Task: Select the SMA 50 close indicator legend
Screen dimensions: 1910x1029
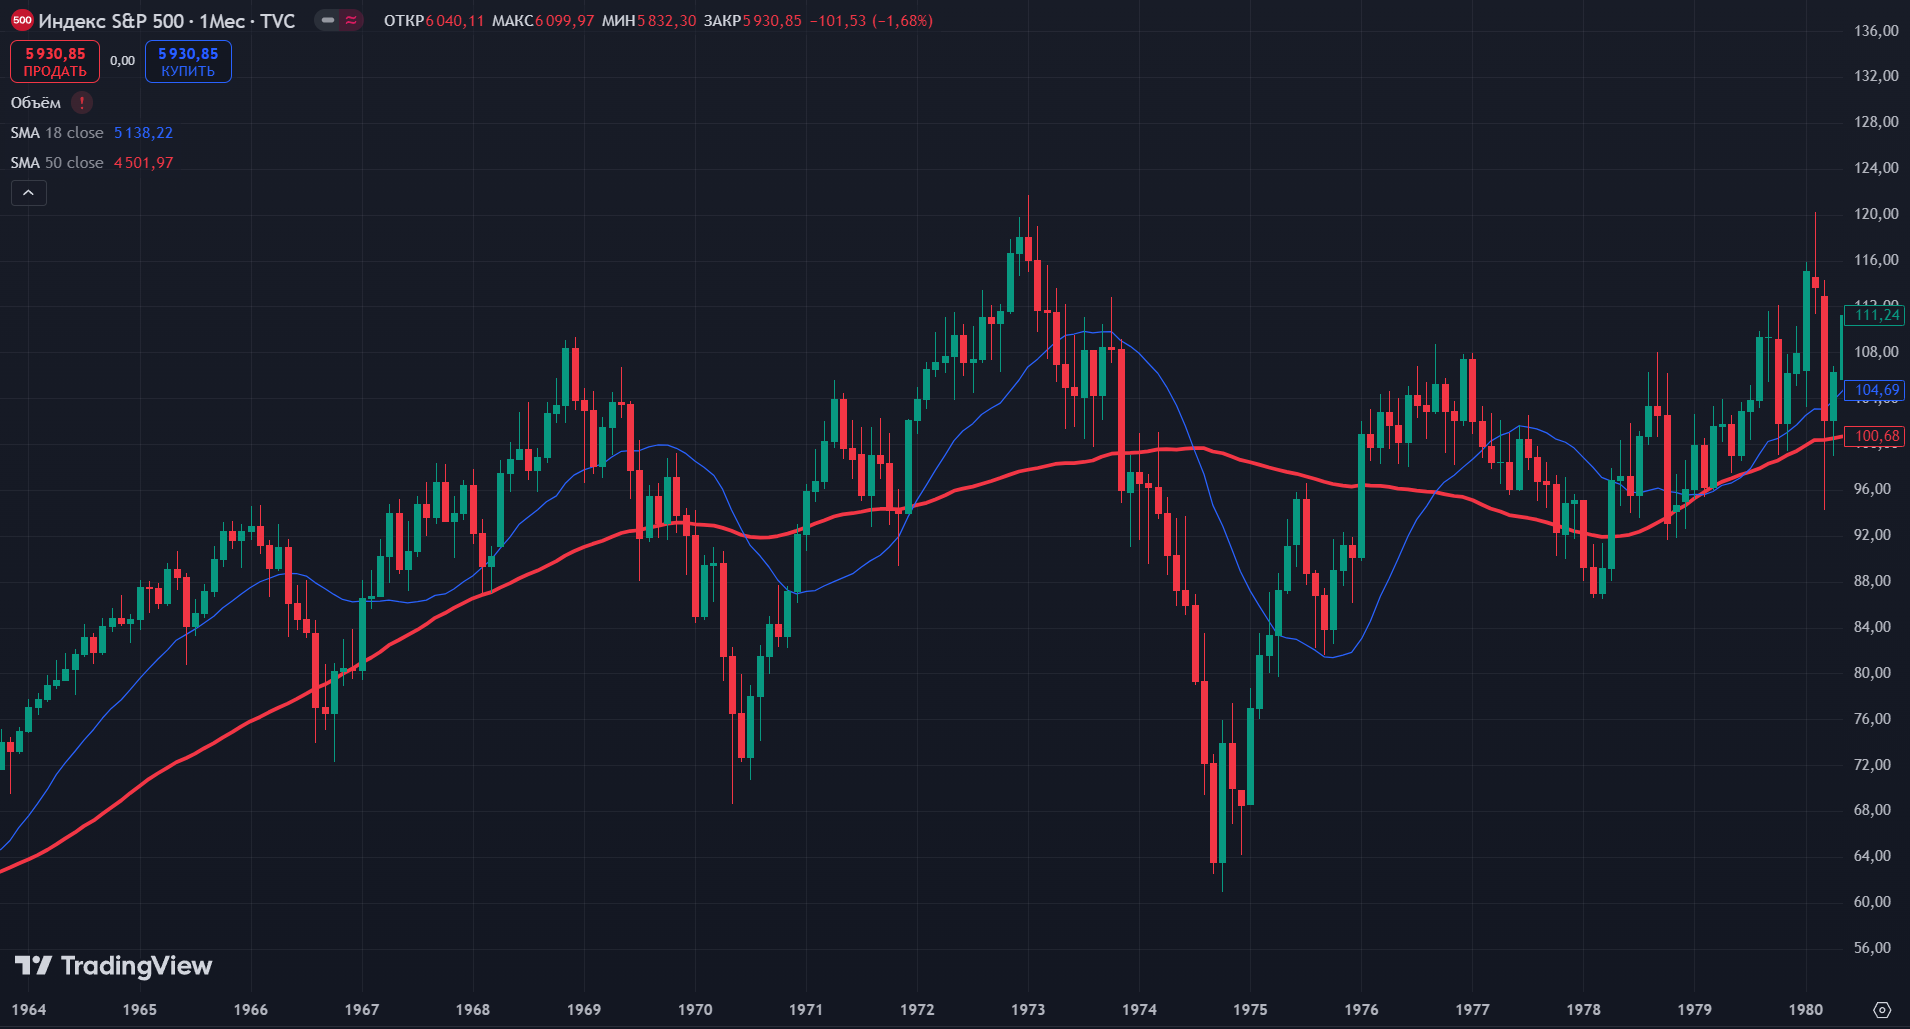Action: (x=57, y=163)
